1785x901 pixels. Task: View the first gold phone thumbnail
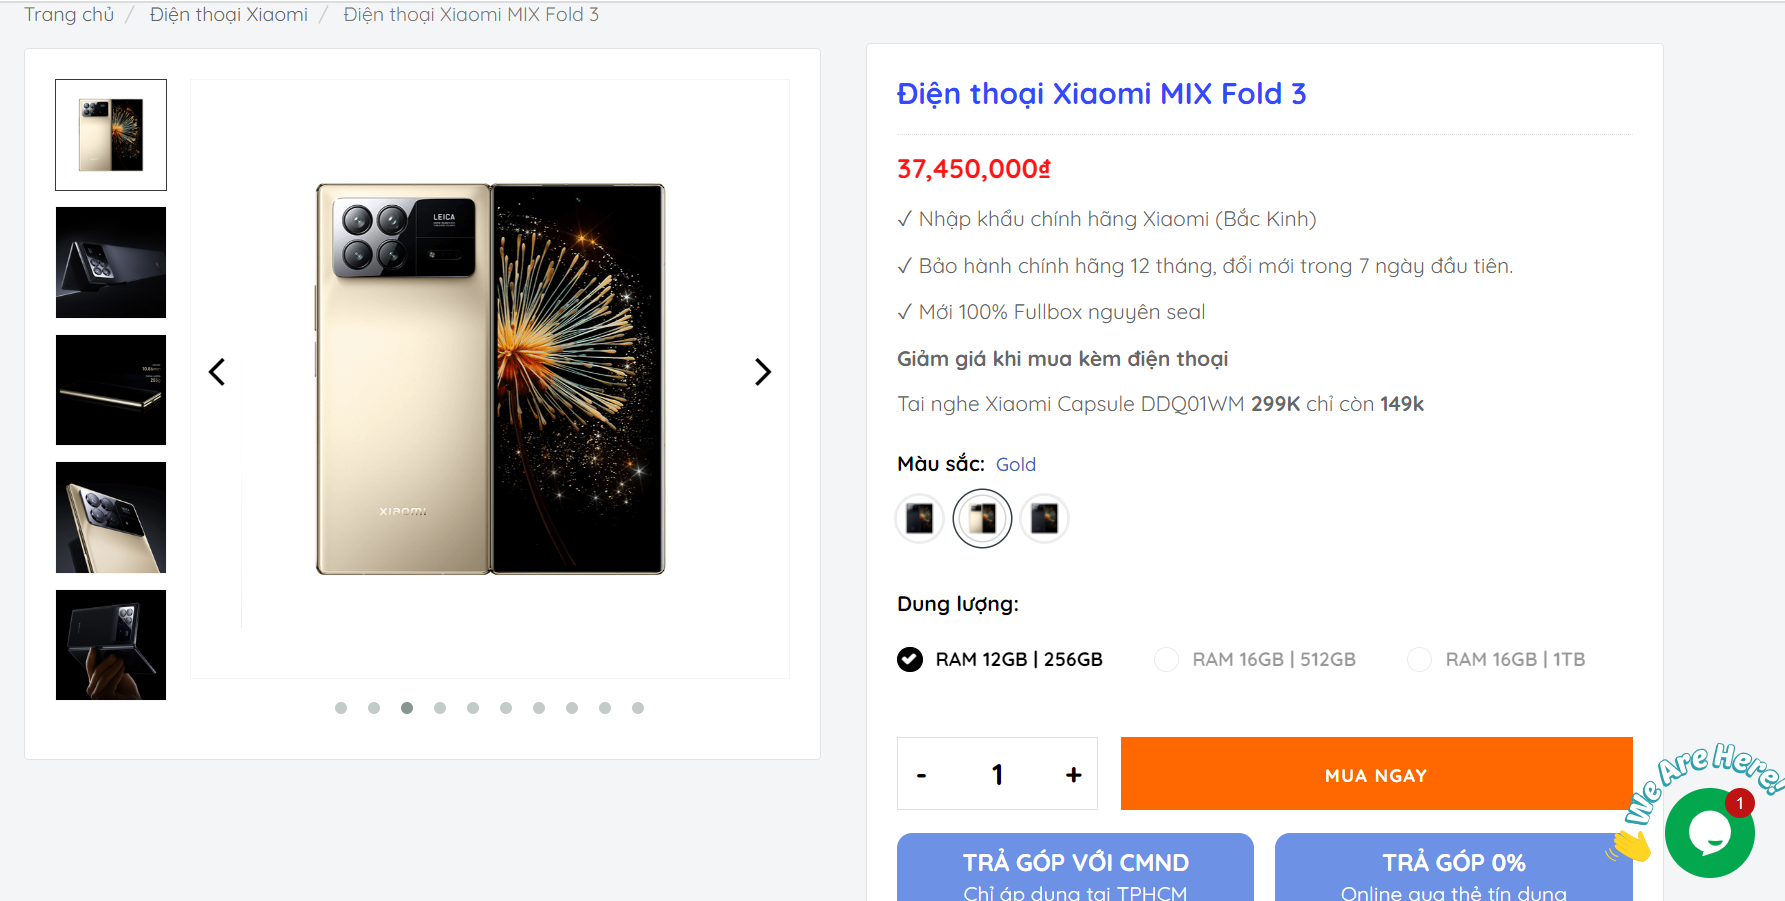[x=111, y=135]
